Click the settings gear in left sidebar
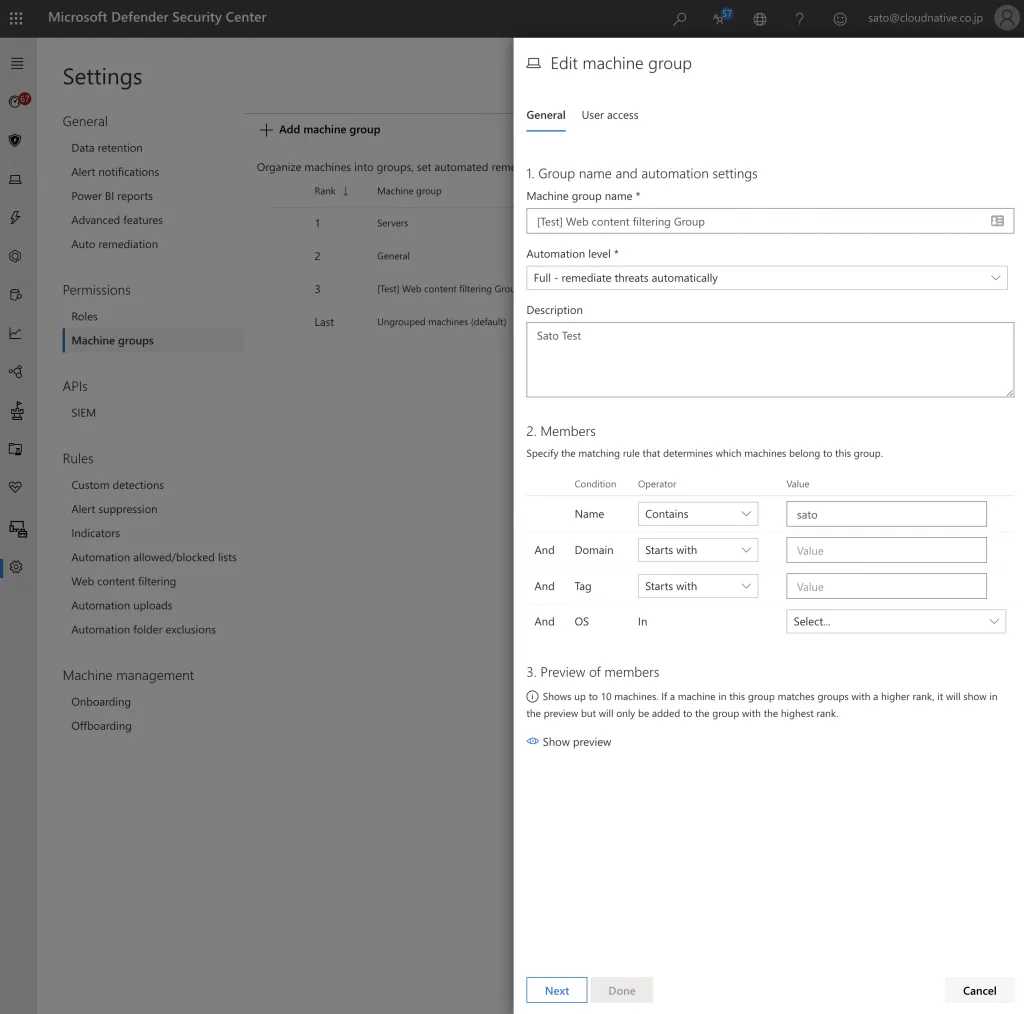Viewport: 1024px width, 1014px height. click(x=15, y=567)
